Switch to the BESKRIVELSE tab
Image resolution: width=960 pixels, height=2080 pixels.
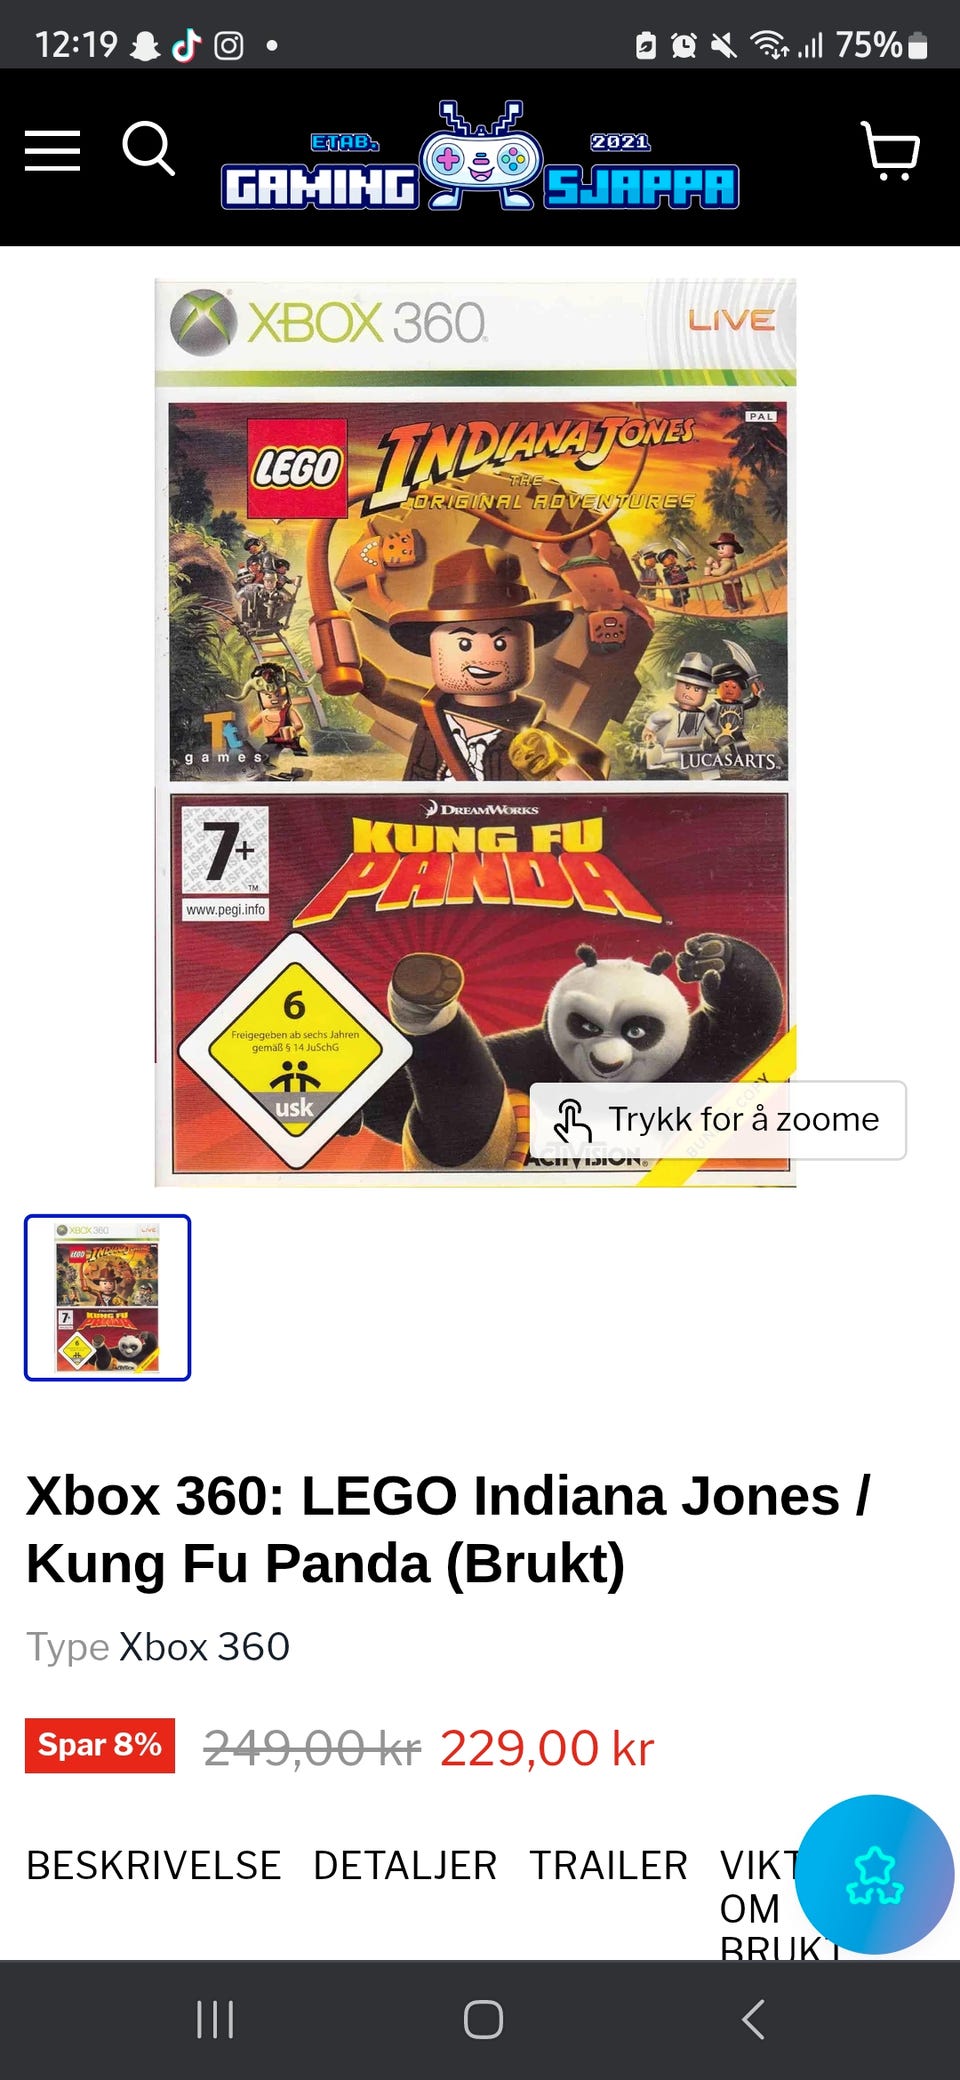pyautogui.click(x=154, y=1865)
